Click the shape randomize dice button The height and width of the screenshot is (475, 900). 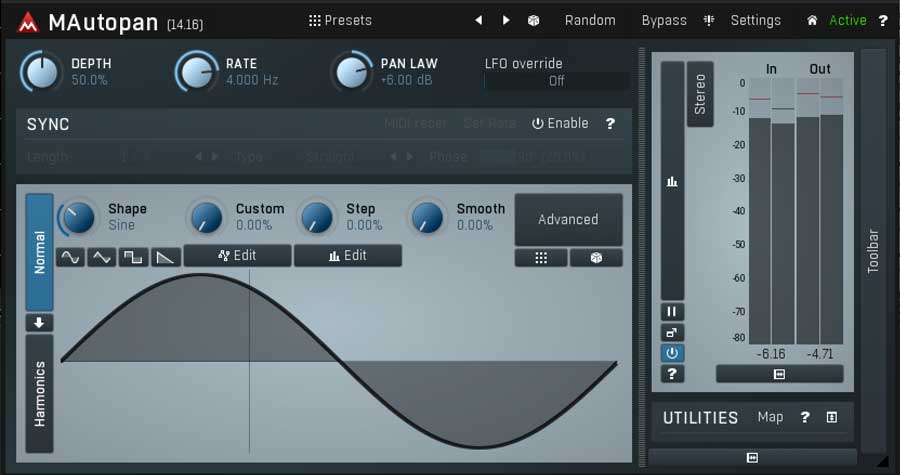coord(596,258)
